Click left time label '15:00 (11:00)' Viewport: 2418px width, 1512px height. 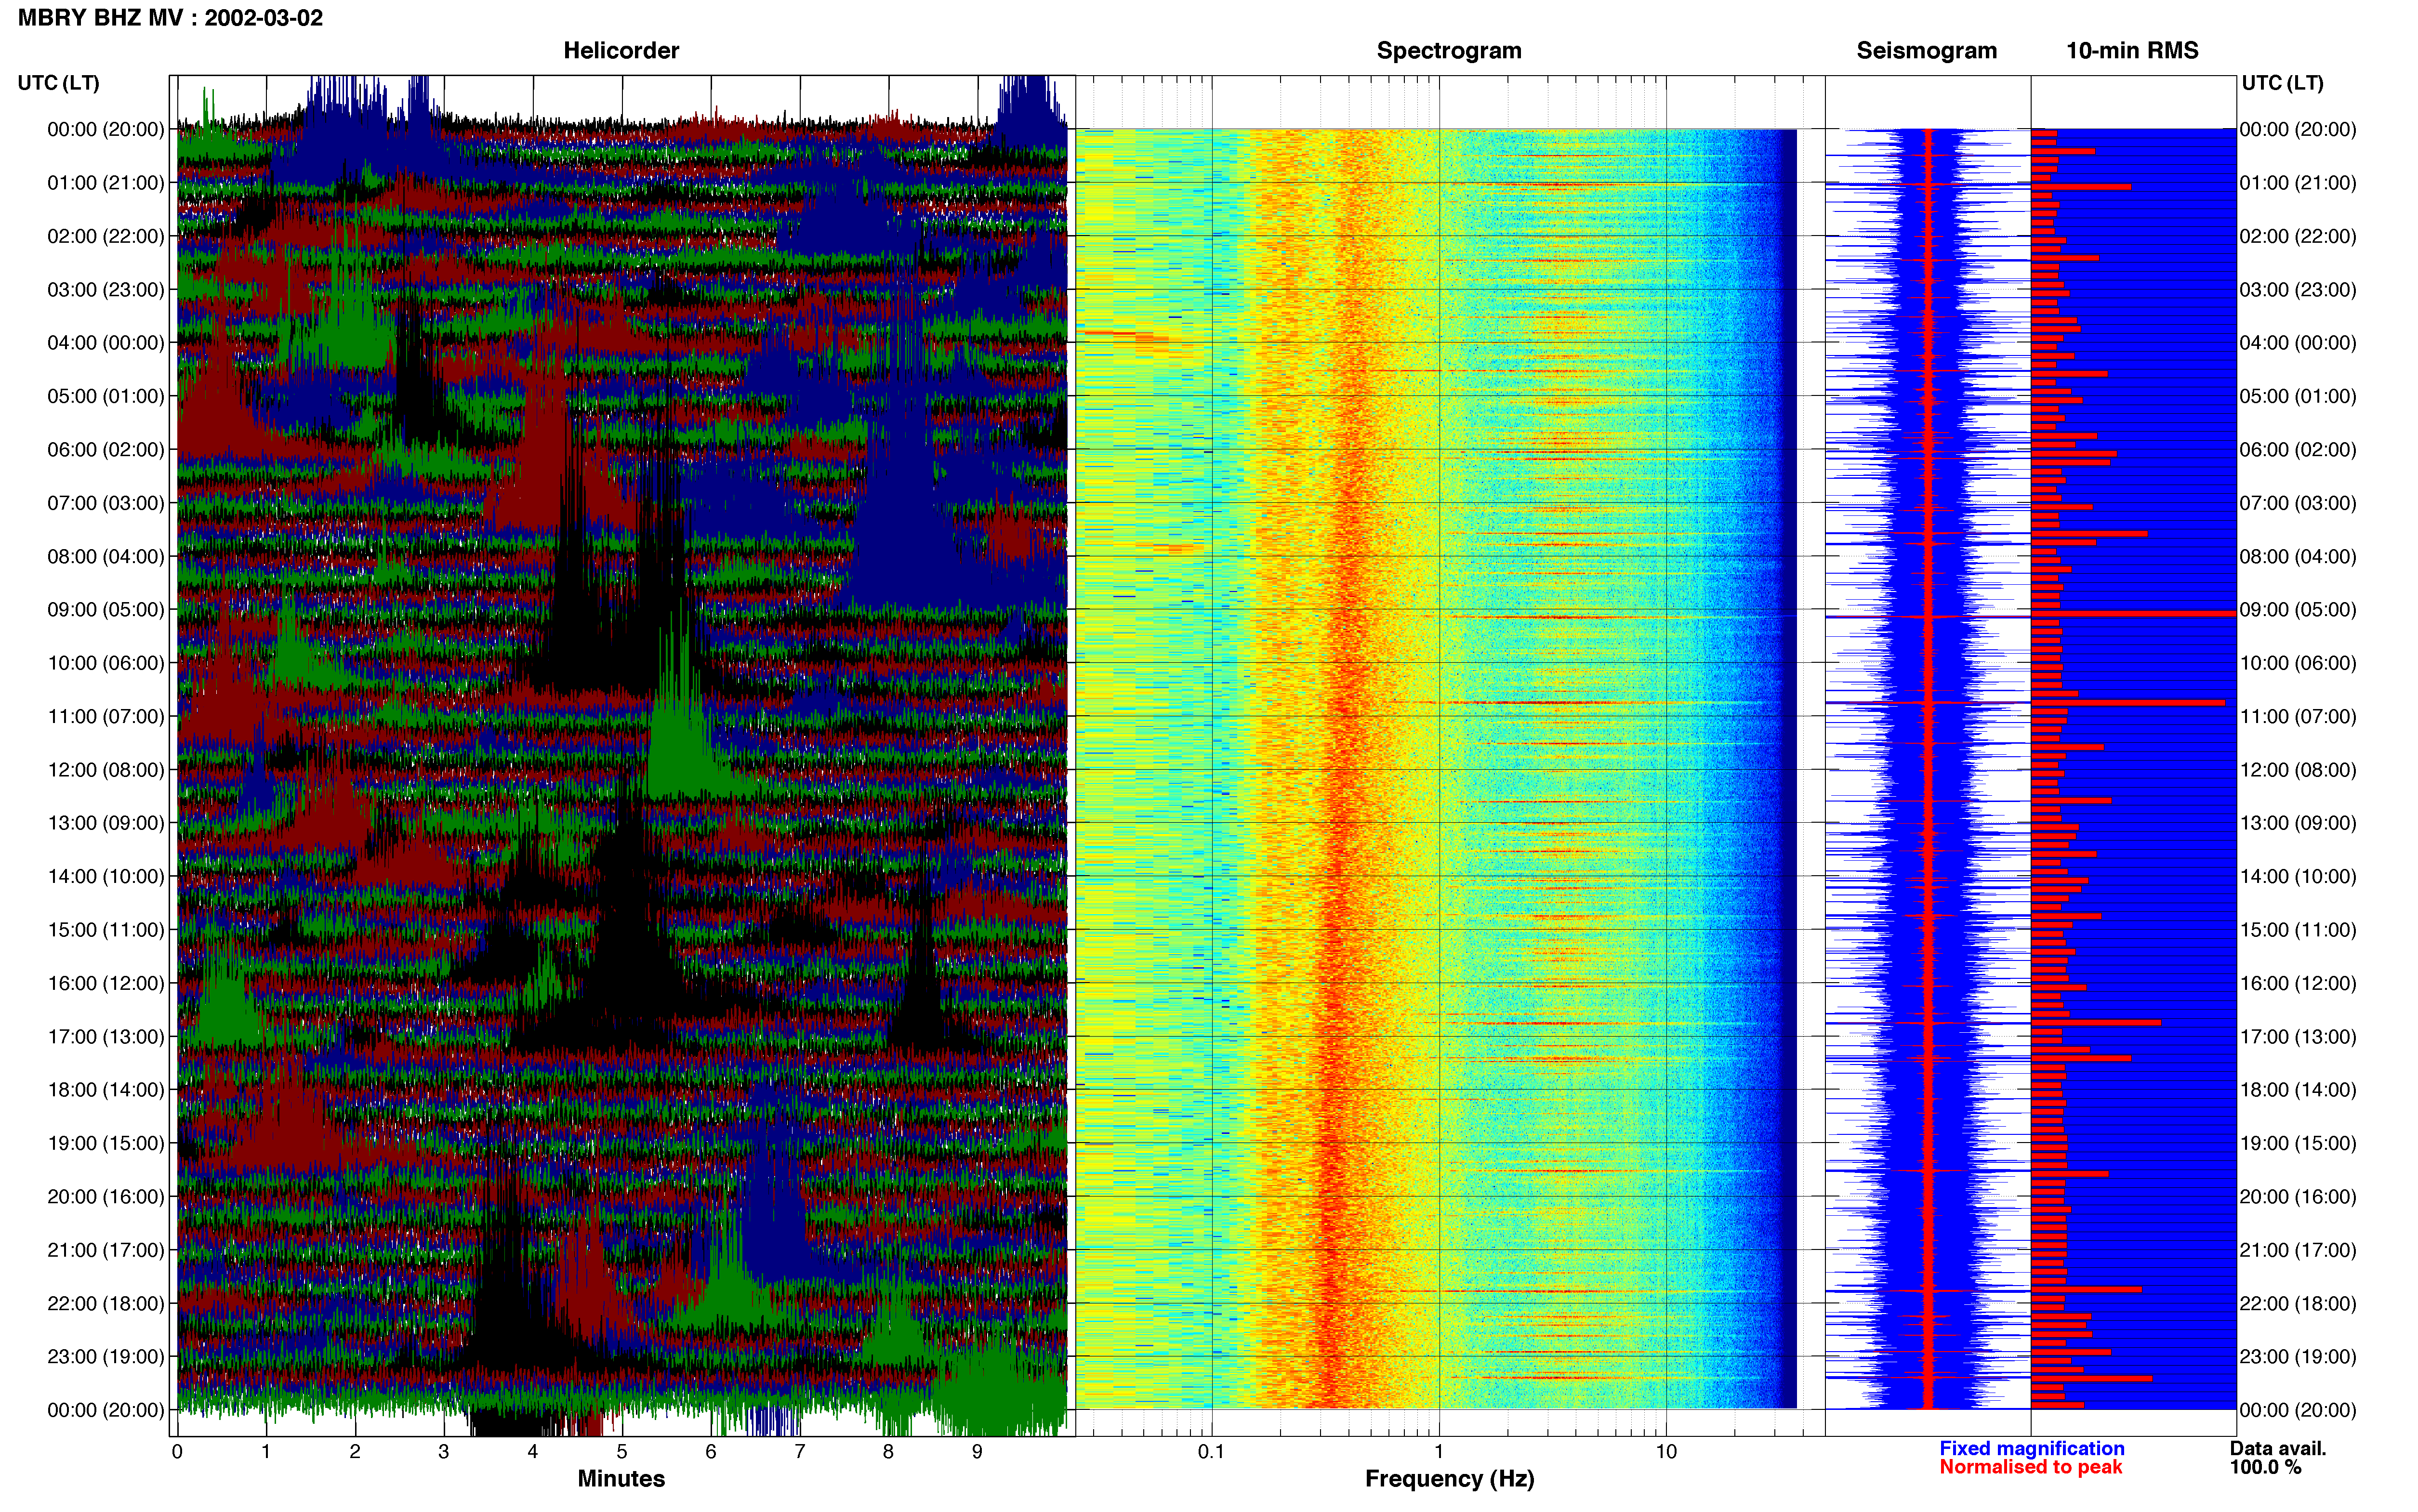tap(106, 930)
